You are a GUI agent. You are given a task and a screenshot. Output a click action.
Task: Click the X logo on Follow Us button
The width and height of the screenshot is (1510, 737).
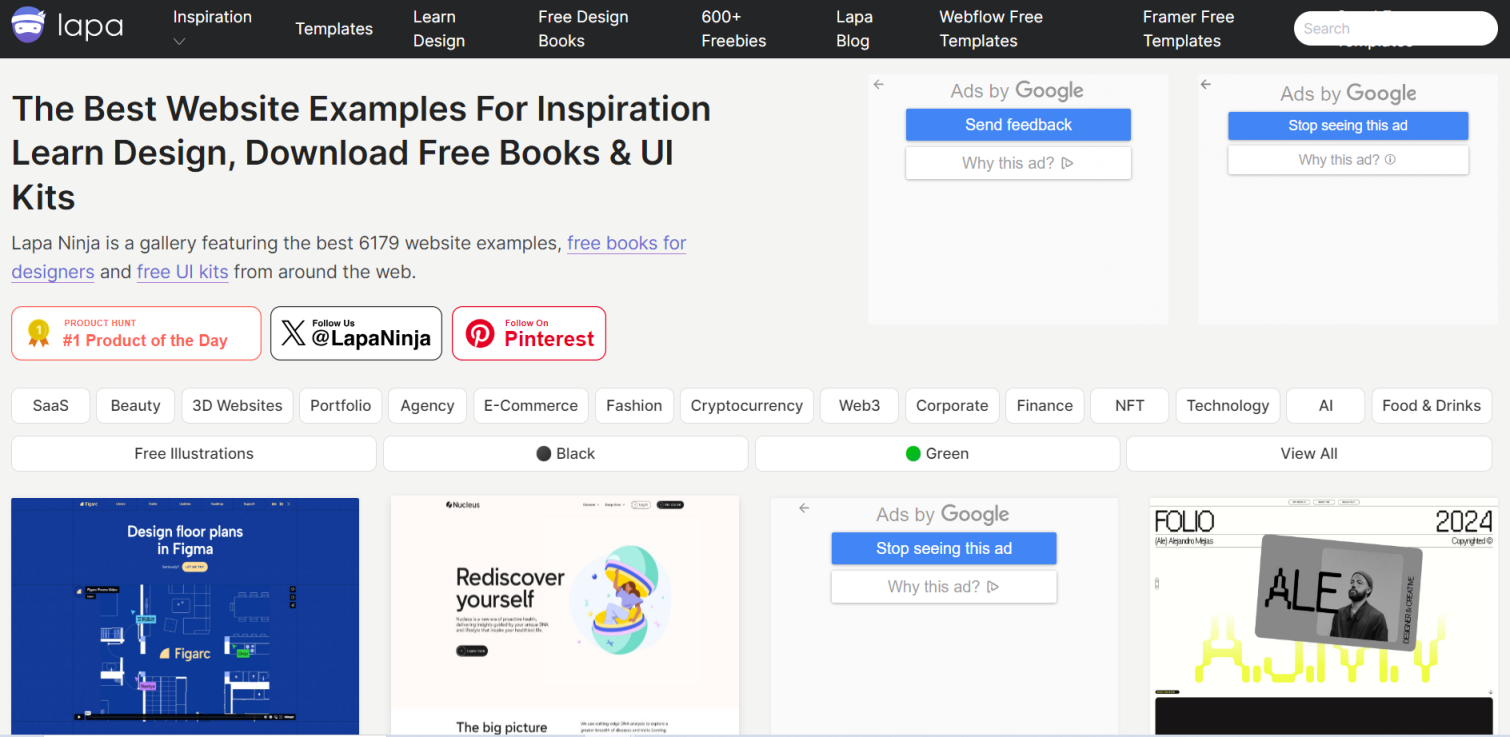[293, 333]
